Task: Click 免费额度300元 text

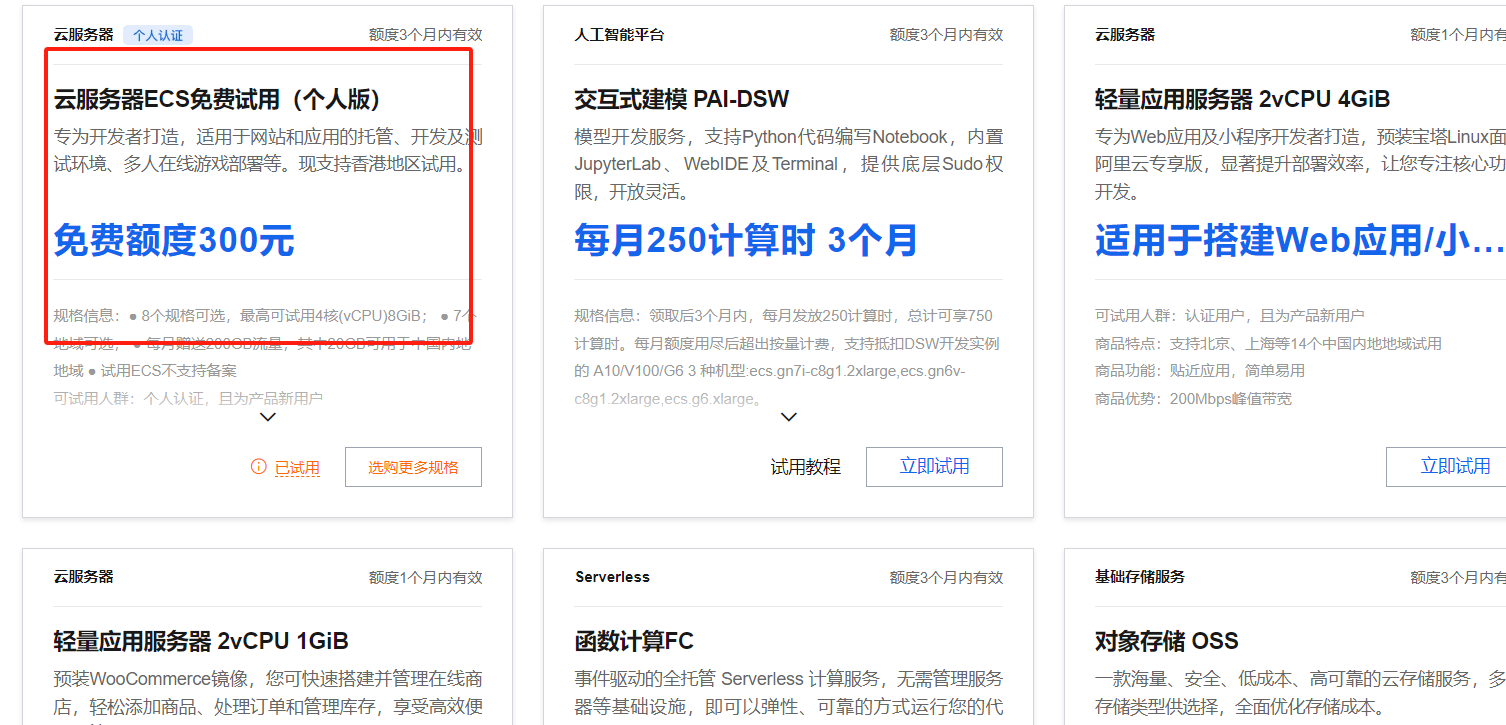Action: coord(174,241)
